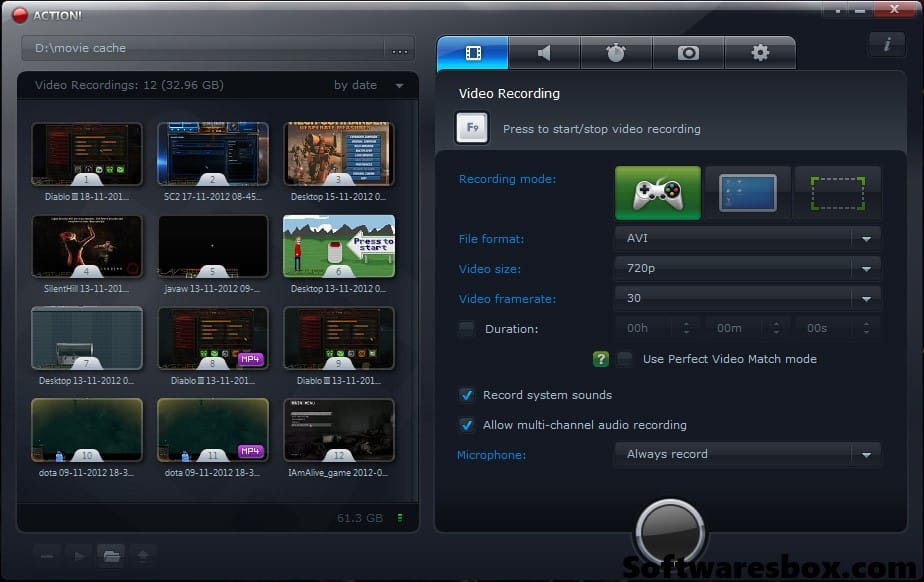Disable Record system sounds
The width and height of the screenshot is (924, 582).
pyautogui.click(x=466, y=395)
